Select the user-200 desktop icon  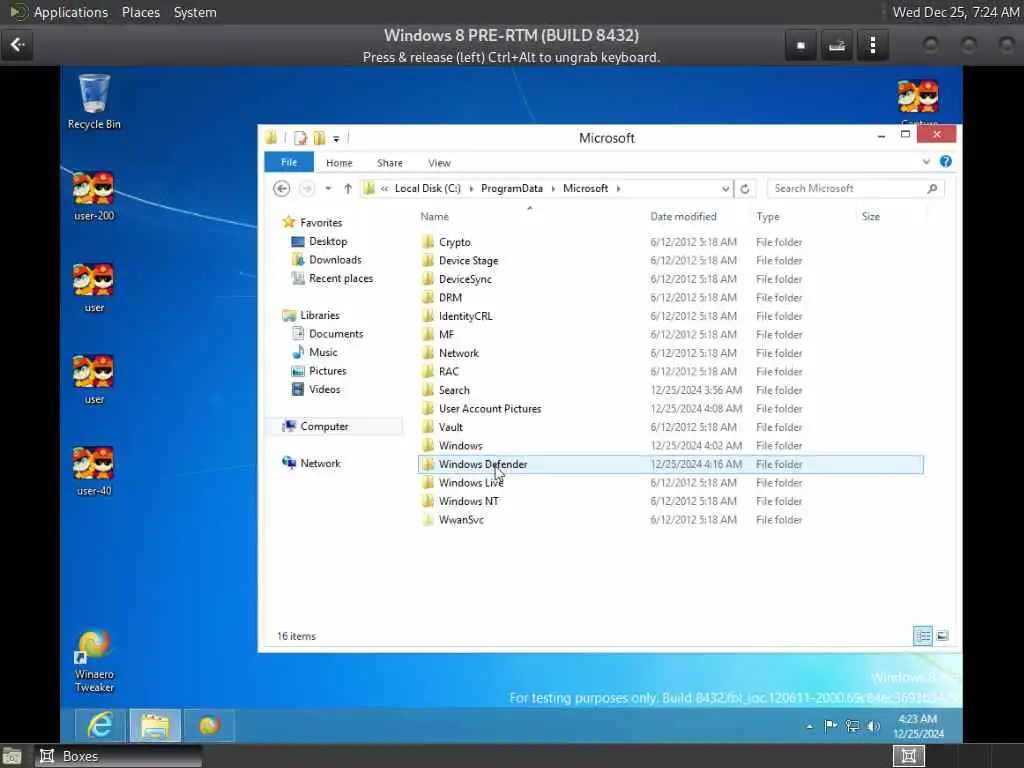[94, 196]
